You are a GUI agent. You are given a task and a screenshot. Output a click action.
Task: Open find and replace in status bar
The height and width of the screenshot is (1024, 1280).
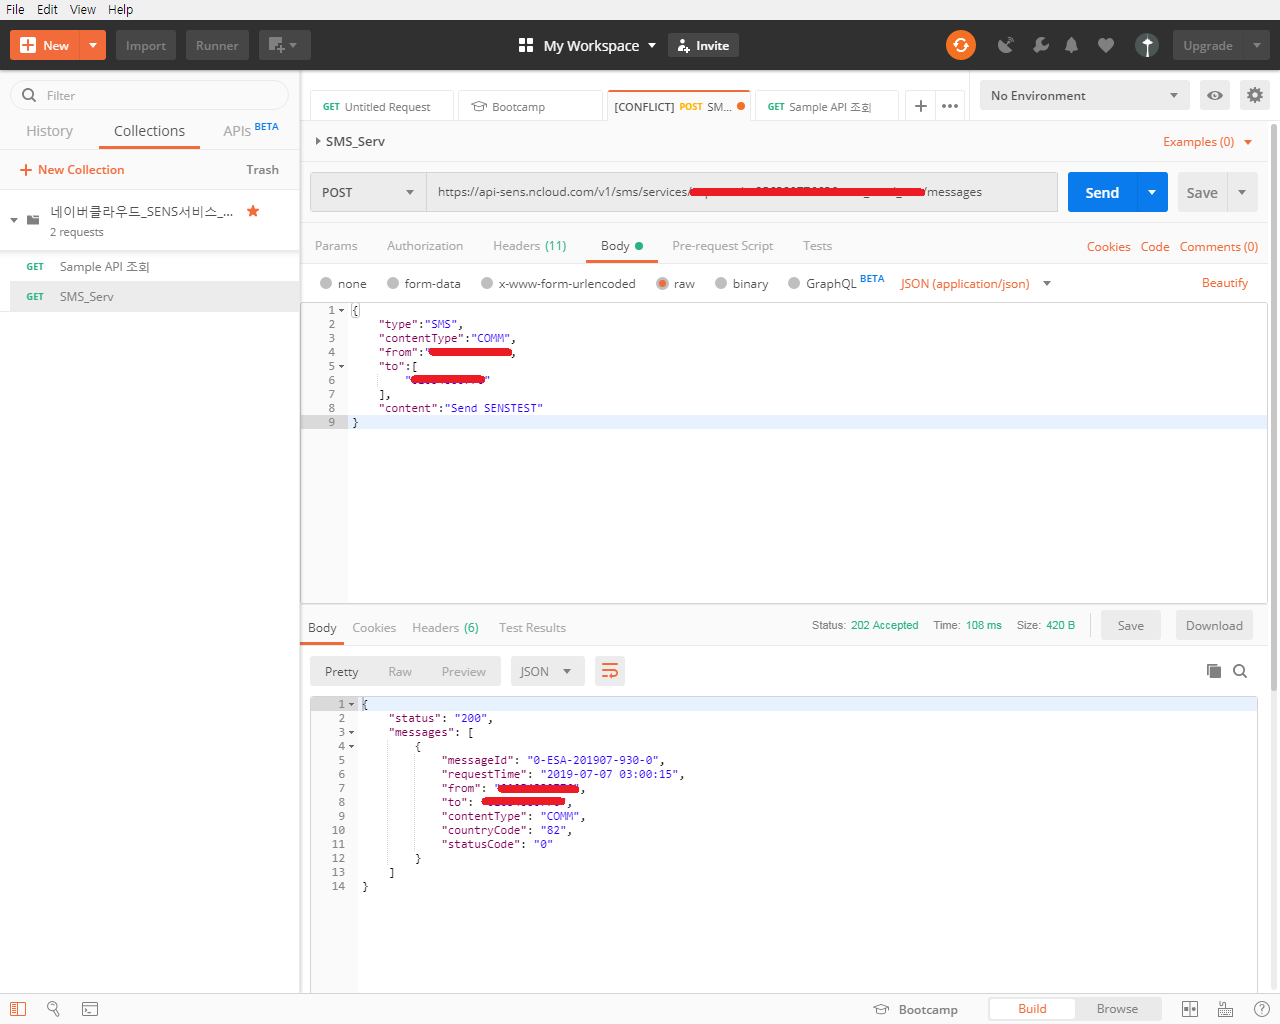[x=53, y=1009]
